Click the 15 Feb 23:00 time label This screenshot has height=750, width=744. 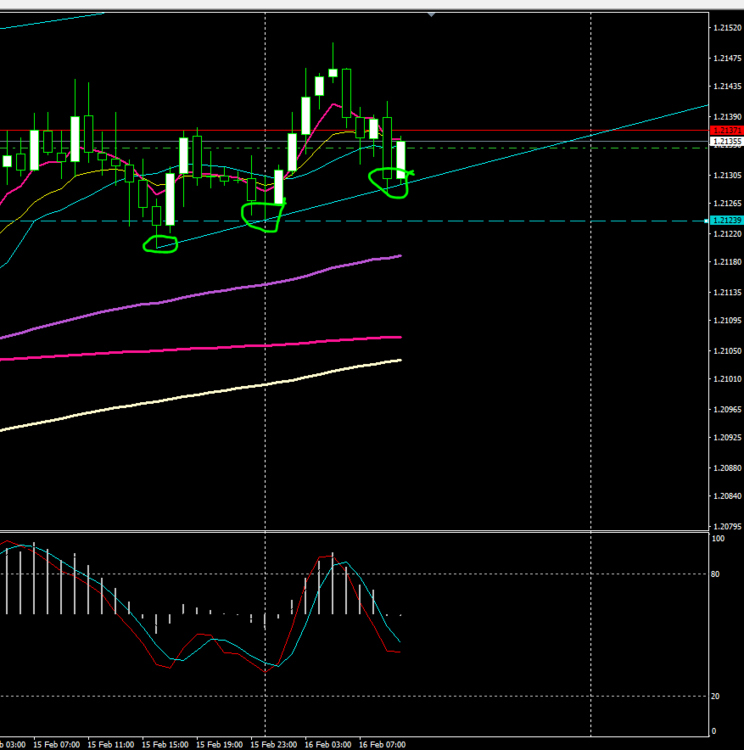tap(274, 745)
